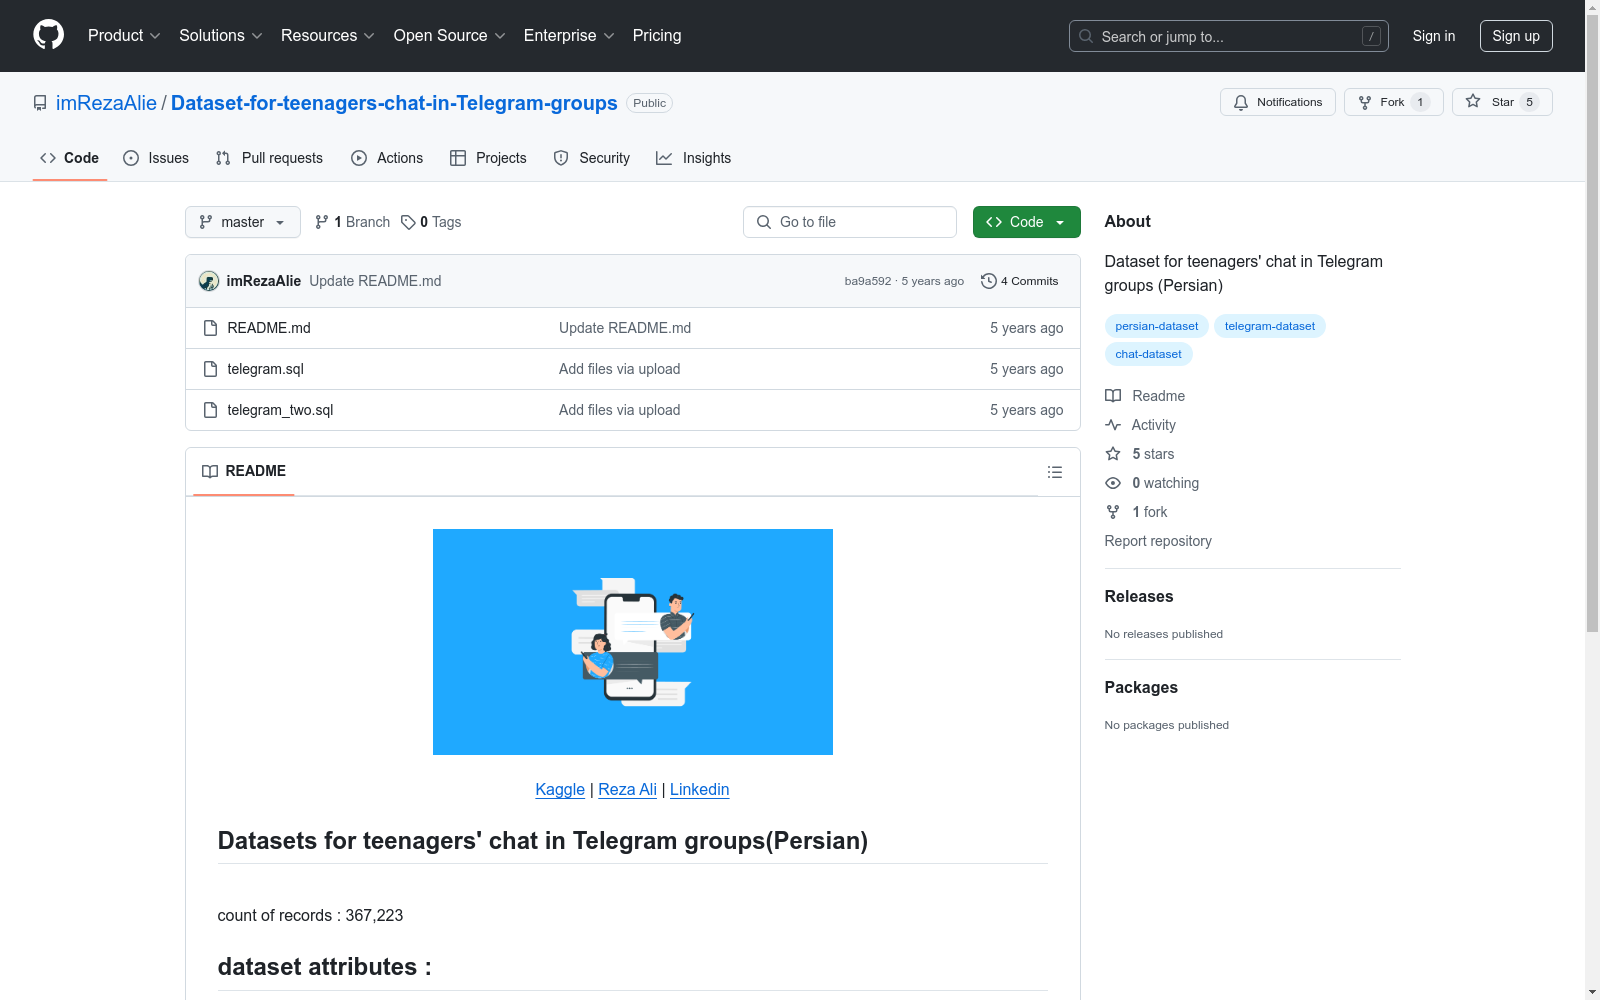Click the Notifications bell icon

1241,102
